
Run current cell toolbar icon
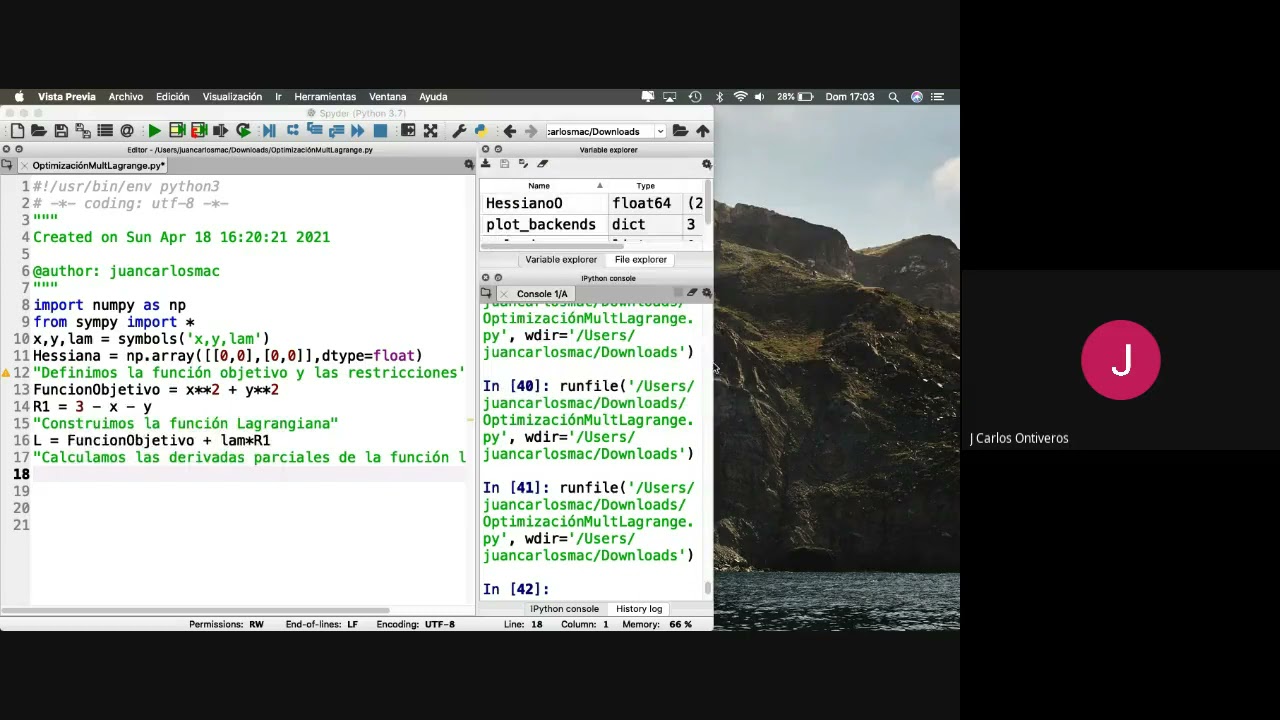coord(177,131)
